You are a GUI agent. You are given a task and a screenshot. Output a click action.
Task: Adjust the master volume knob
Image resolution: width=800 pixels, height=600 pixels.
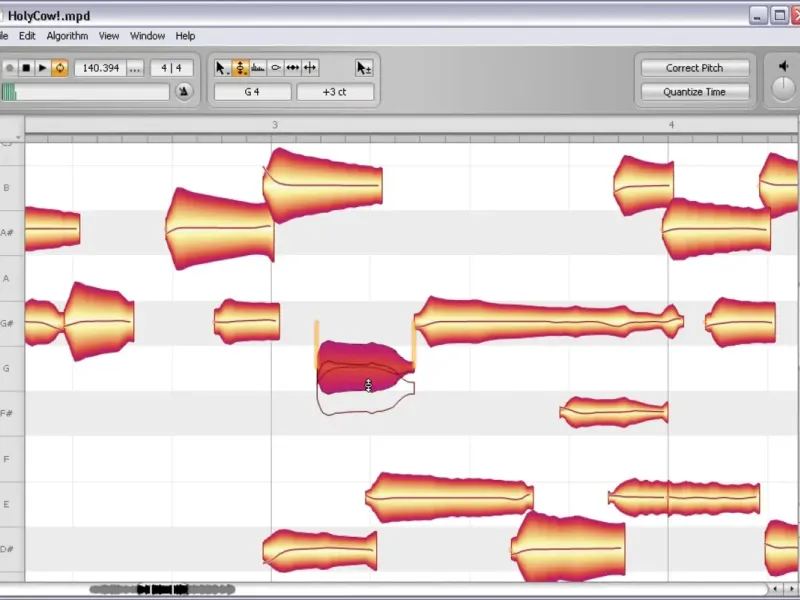[x=783, y=89]
